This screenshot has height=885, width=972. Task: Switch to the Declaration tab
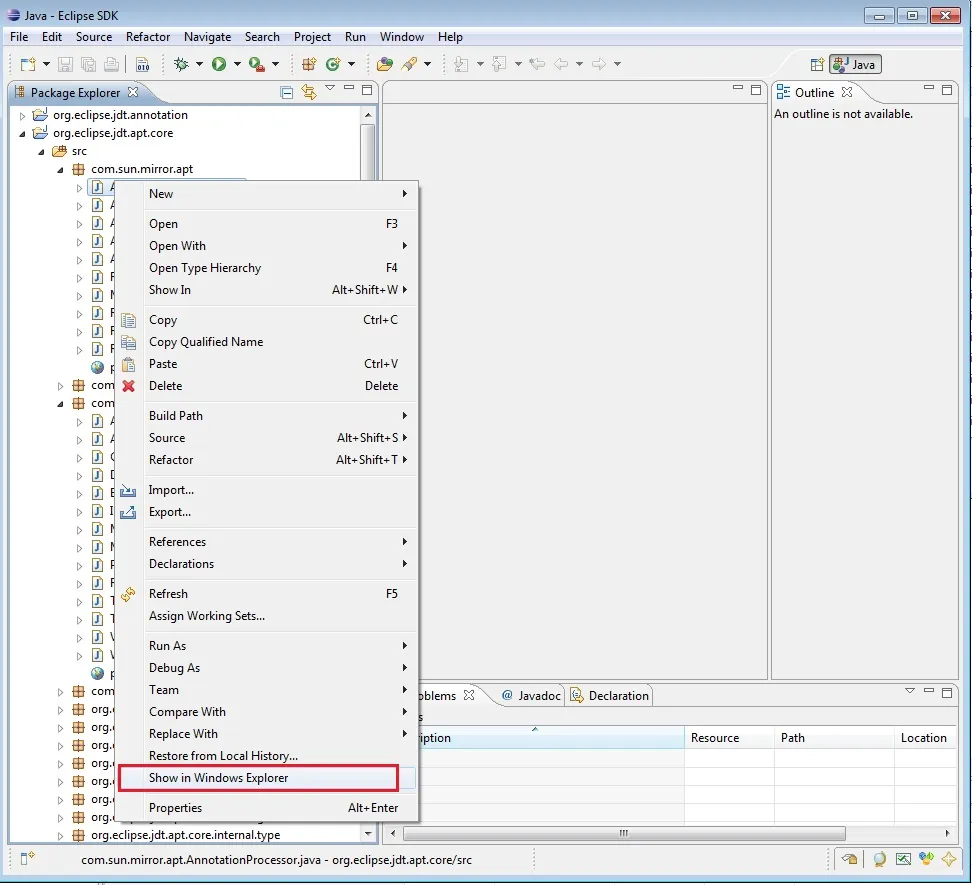(x=609, y=695)
